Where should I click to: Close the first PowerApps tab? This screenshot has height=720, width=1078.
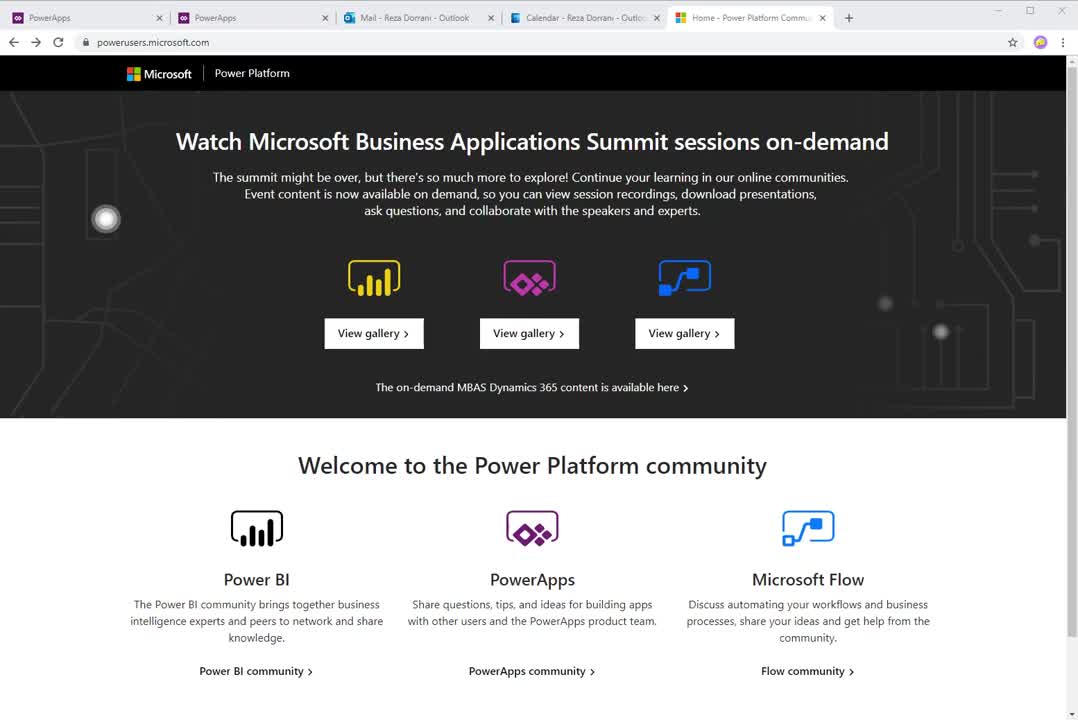pos(160,19)
